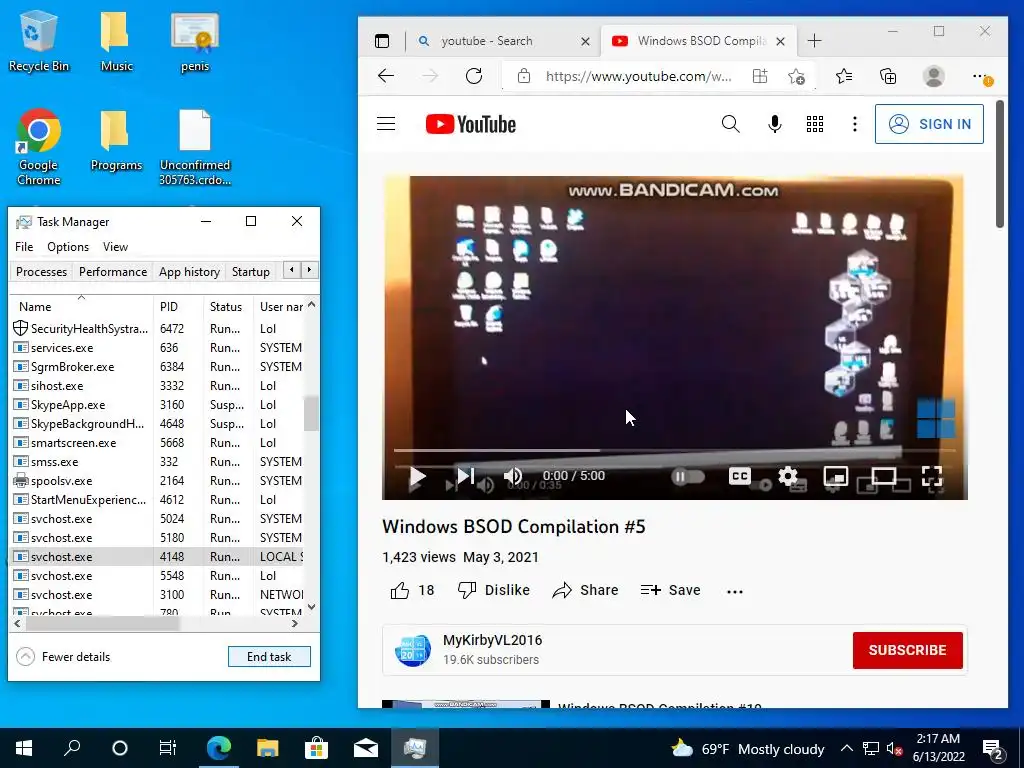Image resolution: width=1024 pixels, height=768 pixels.
Task: Select smartscreen.exe process row
Action: tap(157, 443)
